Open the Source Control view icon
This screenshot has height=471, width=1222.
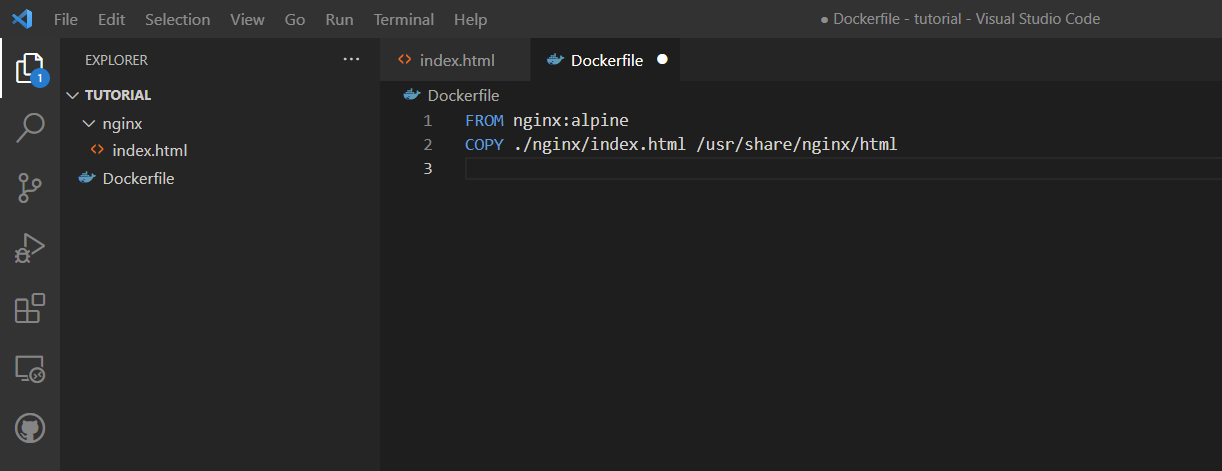[30, 188]
